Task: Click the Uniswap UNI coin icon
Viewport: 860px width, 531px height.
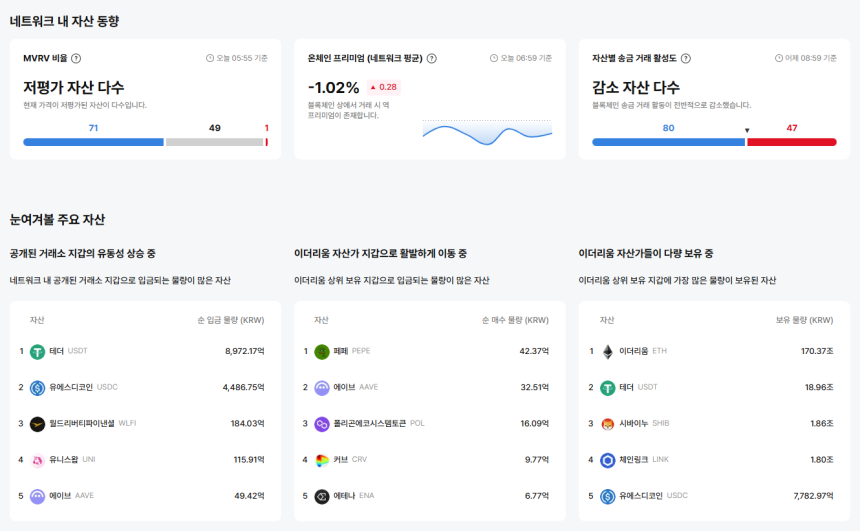Action: click(37, 460)
